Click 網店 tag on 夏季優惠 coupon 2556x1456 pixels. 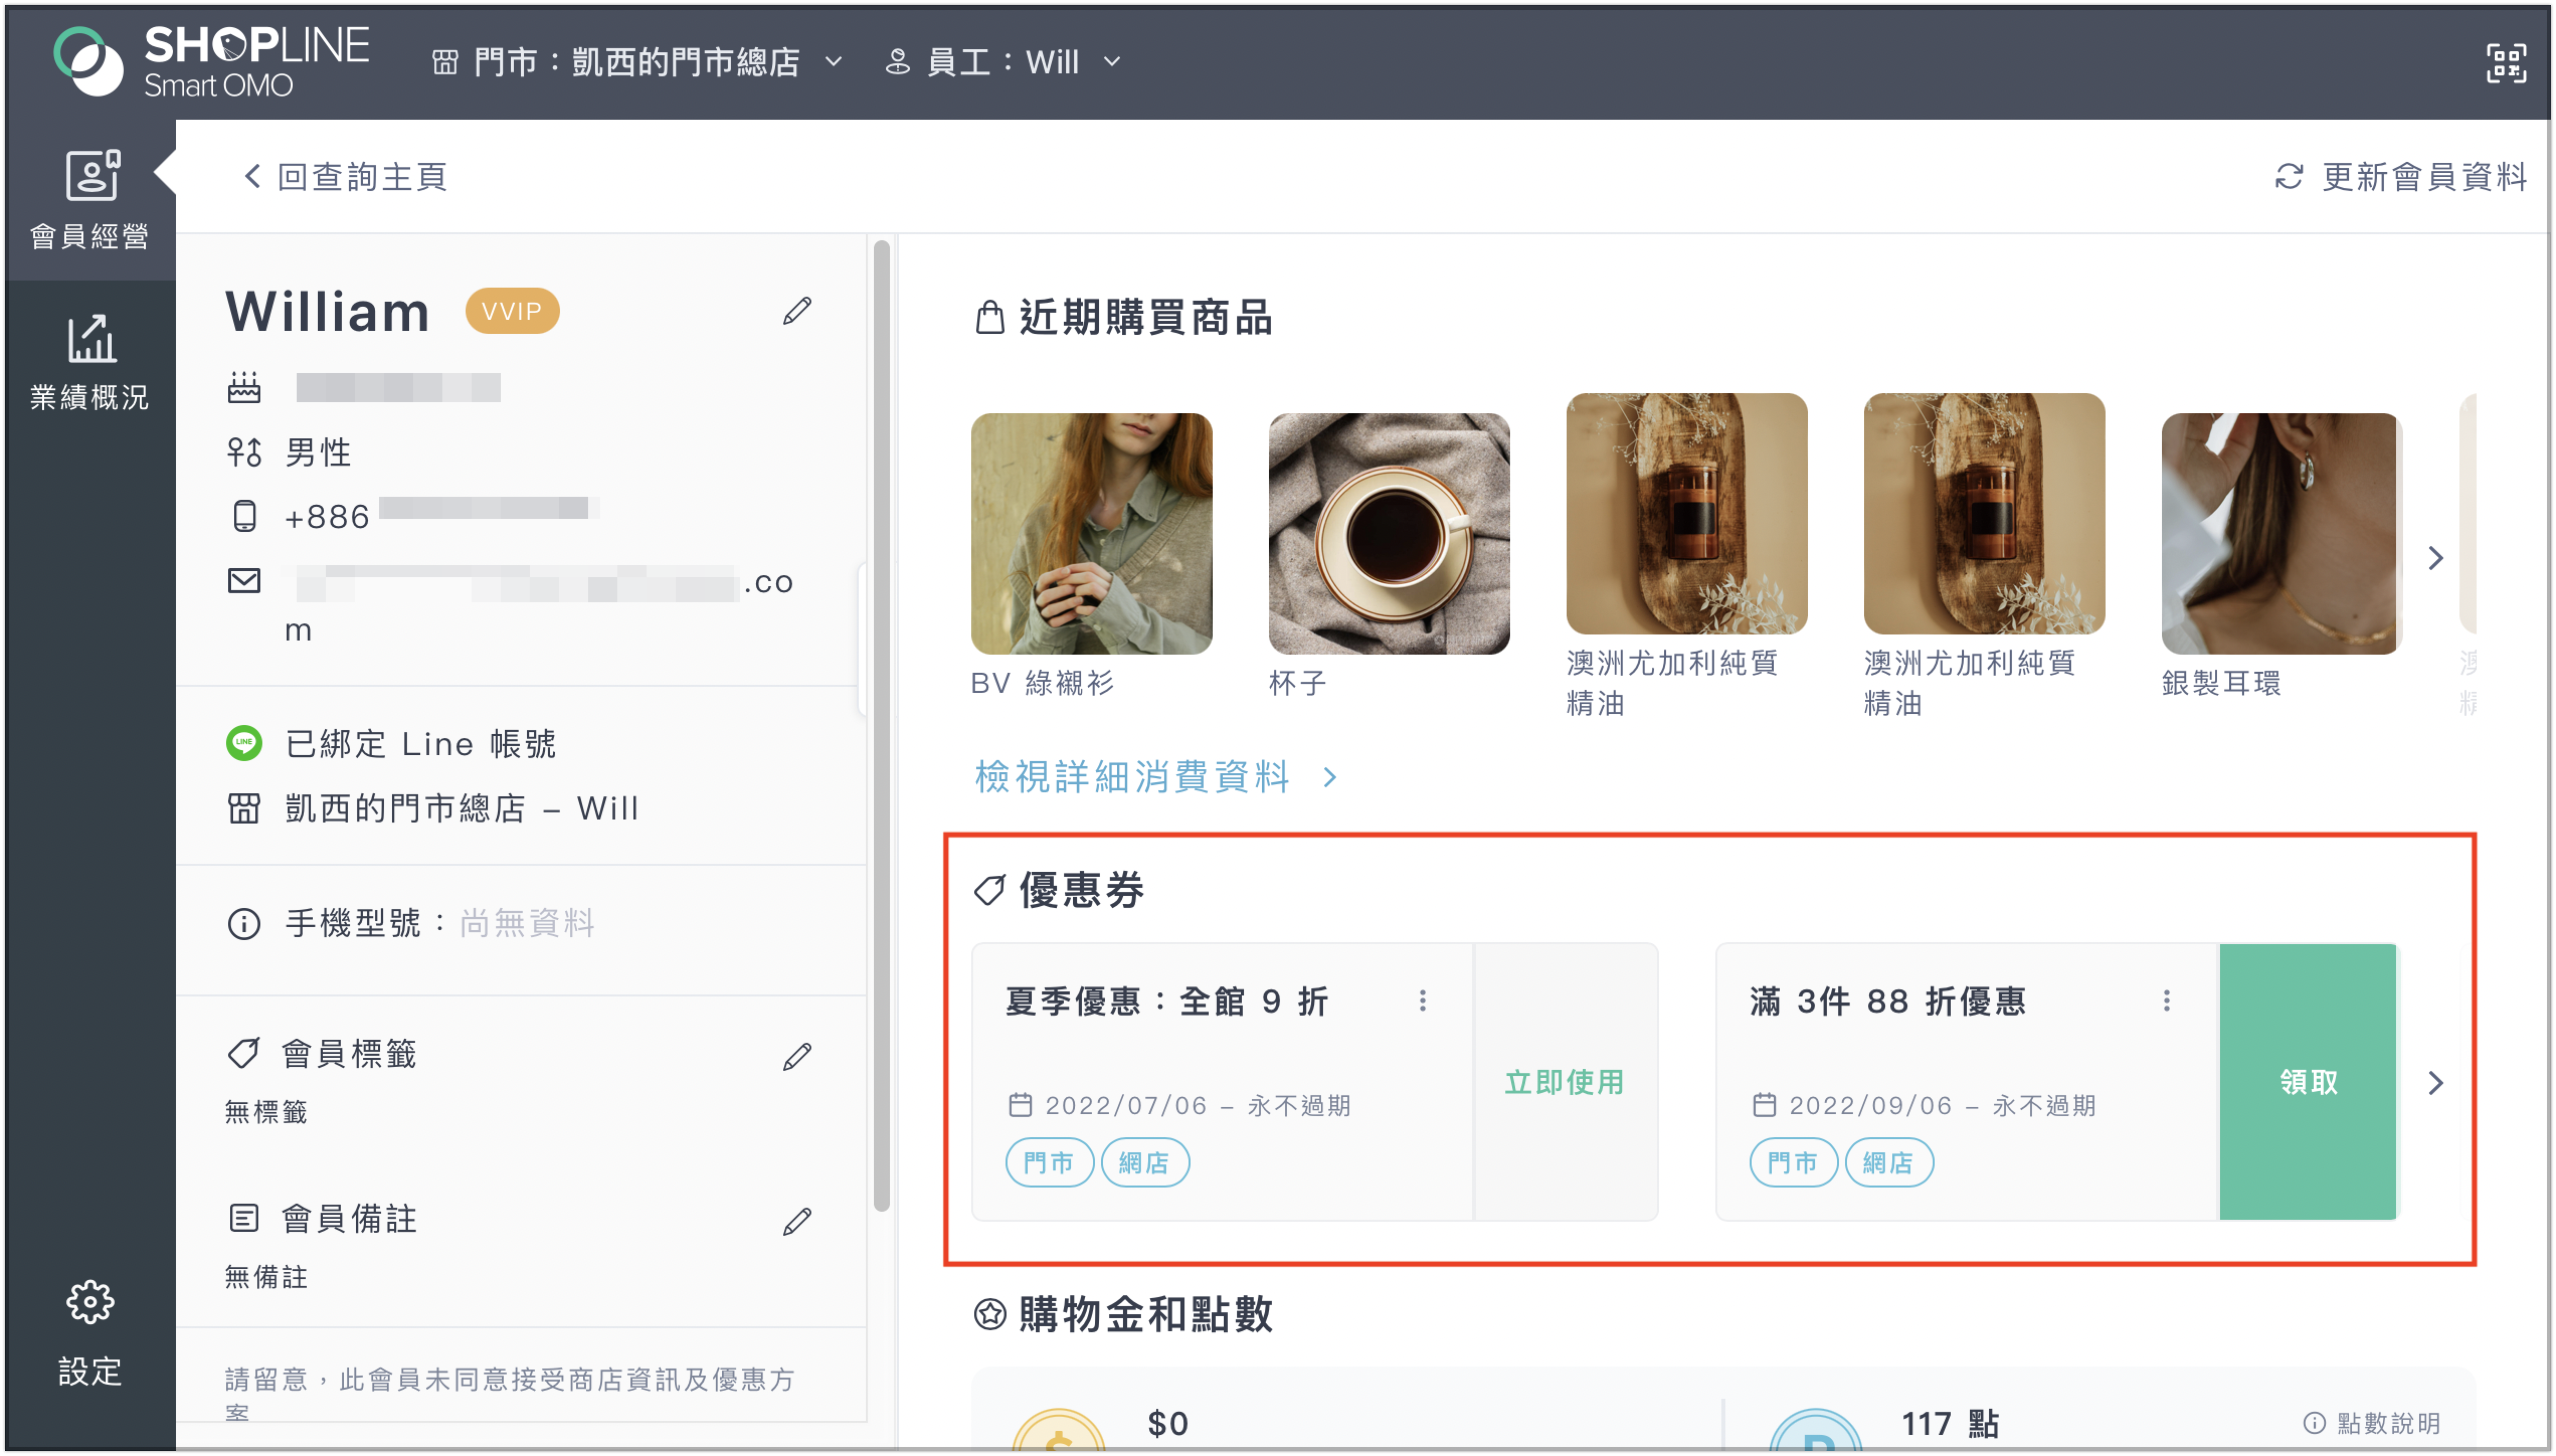pos(1144,1163)
